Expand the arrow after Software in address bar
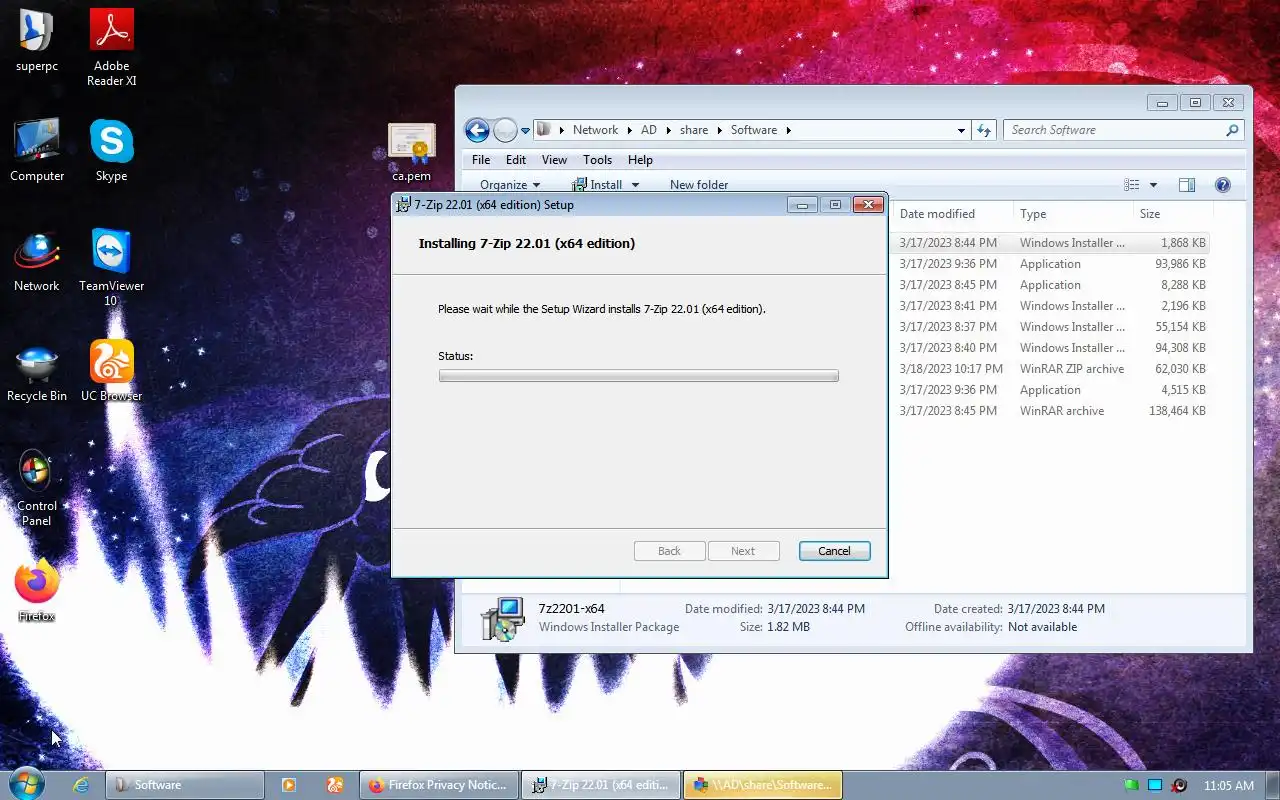Viewport: 1280px width, 800px height. (x=788, y=130)
